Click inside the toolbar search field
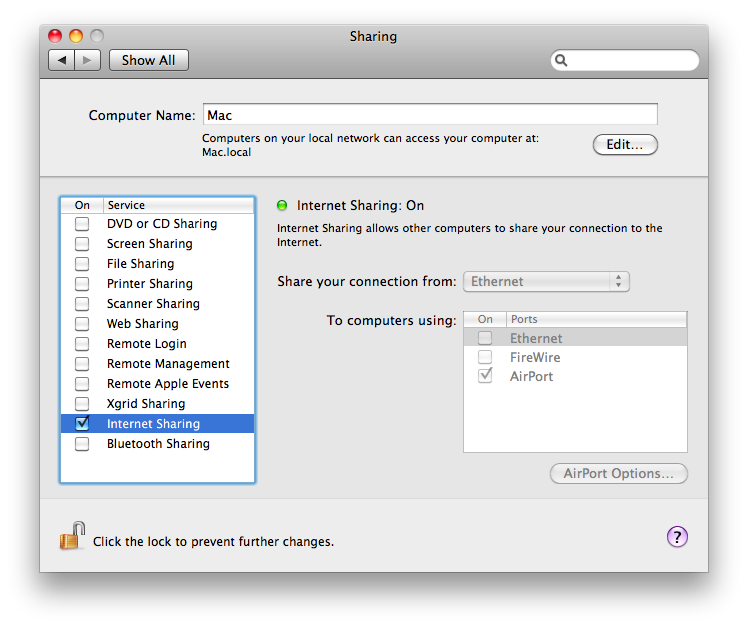The width and height of the screenshot is (748, 627). point(625,60)
